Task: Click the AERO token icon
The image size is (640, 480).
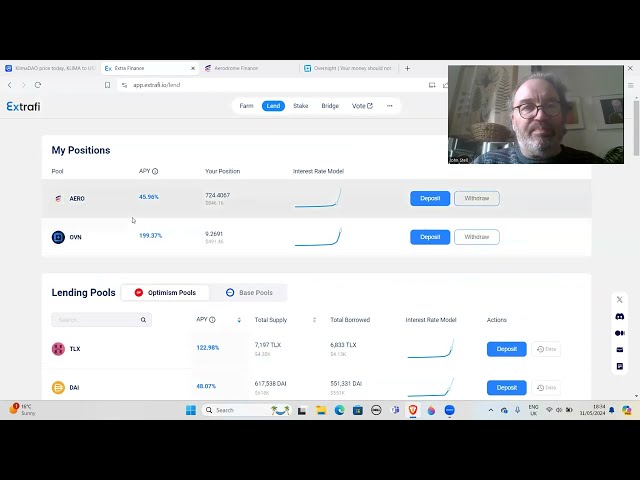Action: coord(58,198)
